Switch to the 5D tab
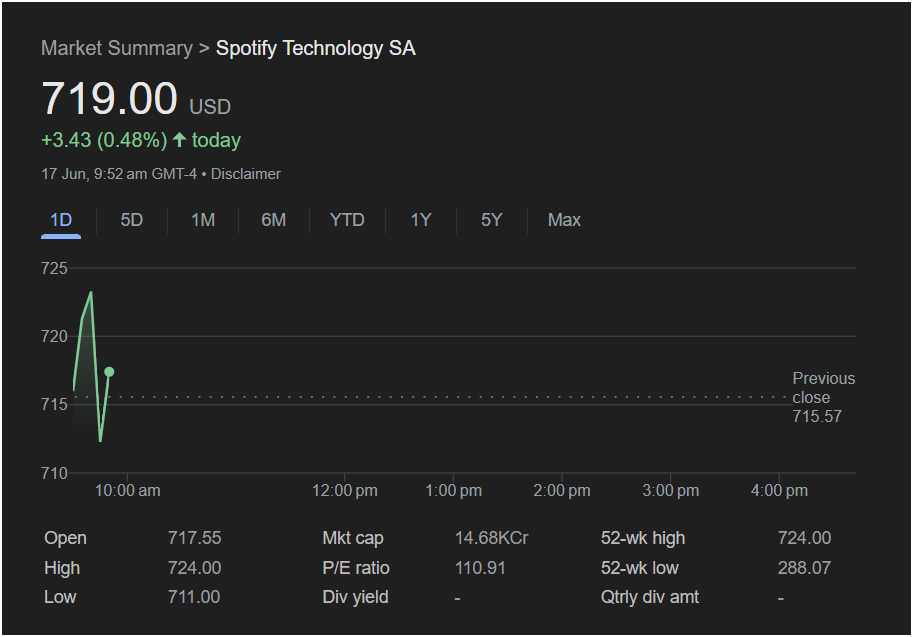Screen dimensions: 913x637 click(x=132, y=220)
